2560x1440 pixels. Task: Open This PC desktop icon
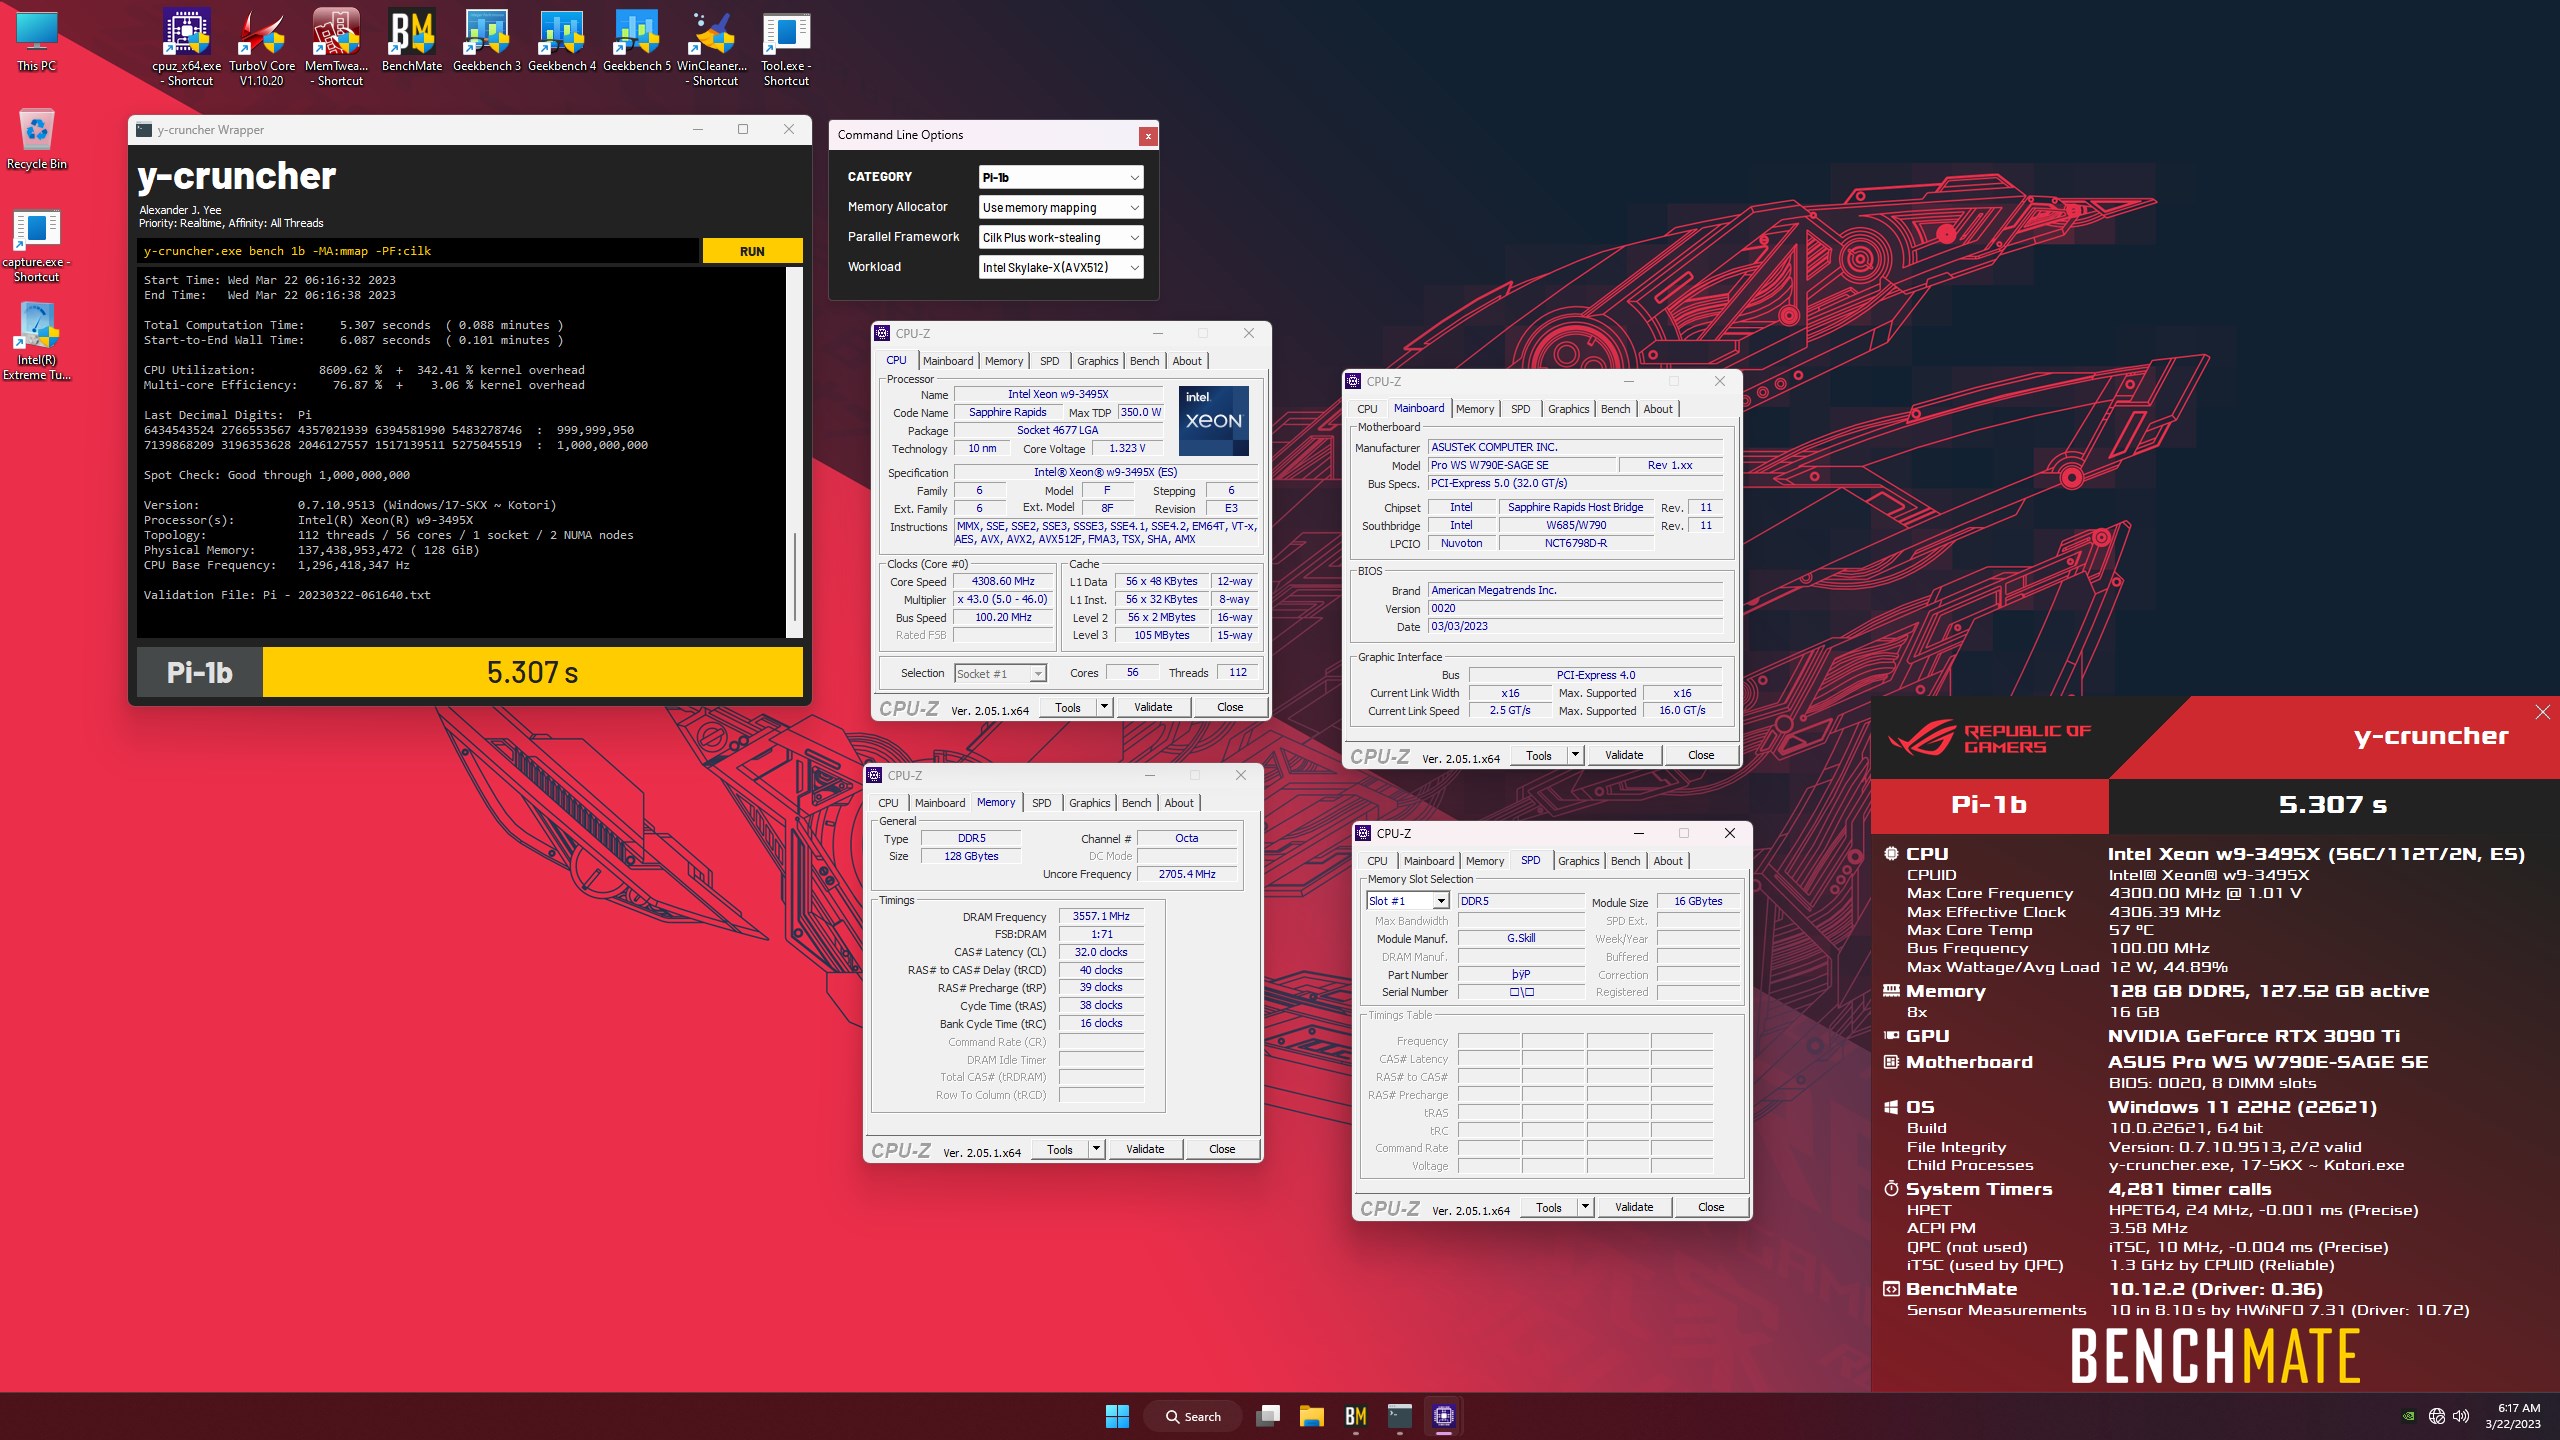click(x=37, y=42)
